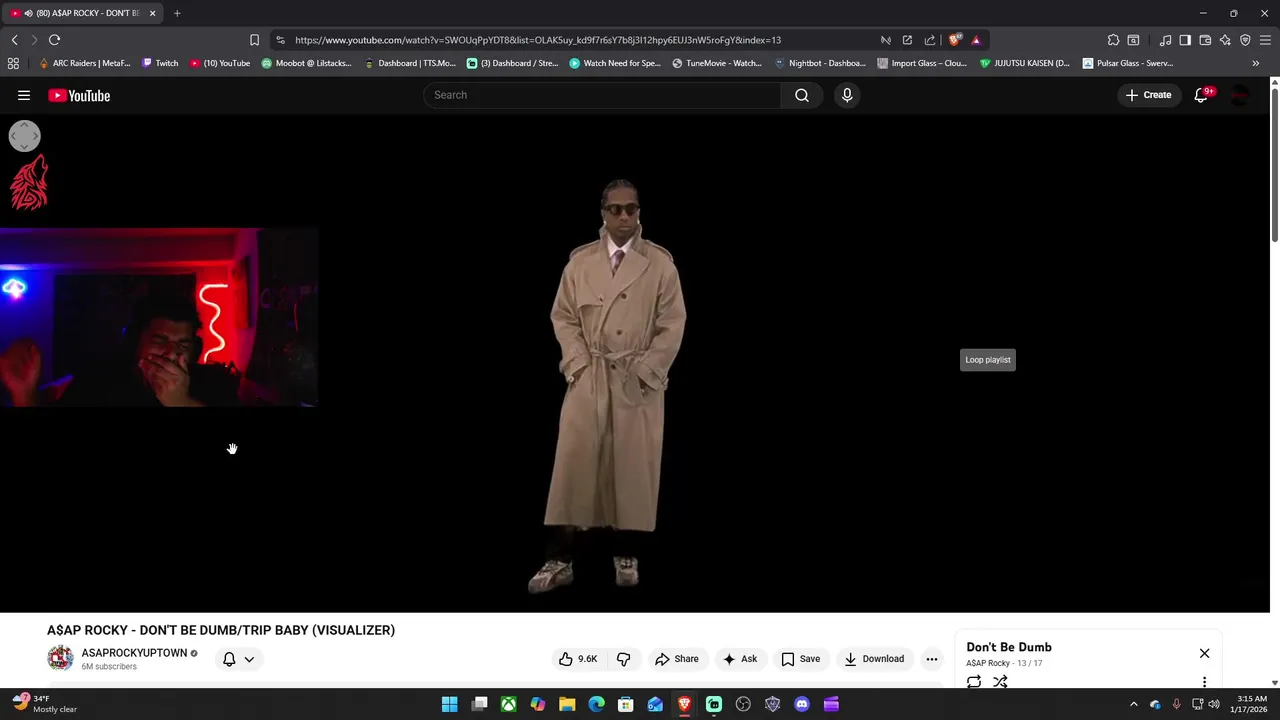The width and height of the screenshot is (1280, 720).
Task: Show hidden bookmarks with the double chevron
Action: tap(1255, 63)
